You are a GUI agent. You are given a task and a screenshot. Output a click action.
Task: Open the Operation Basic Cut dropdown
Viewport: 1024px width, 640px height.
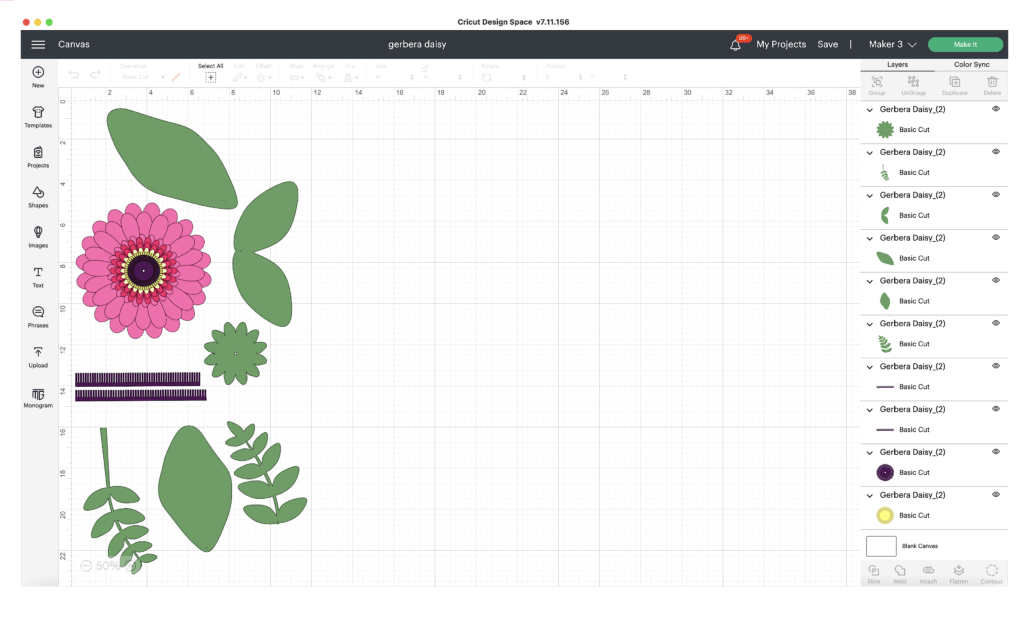(x=143, y=77)
